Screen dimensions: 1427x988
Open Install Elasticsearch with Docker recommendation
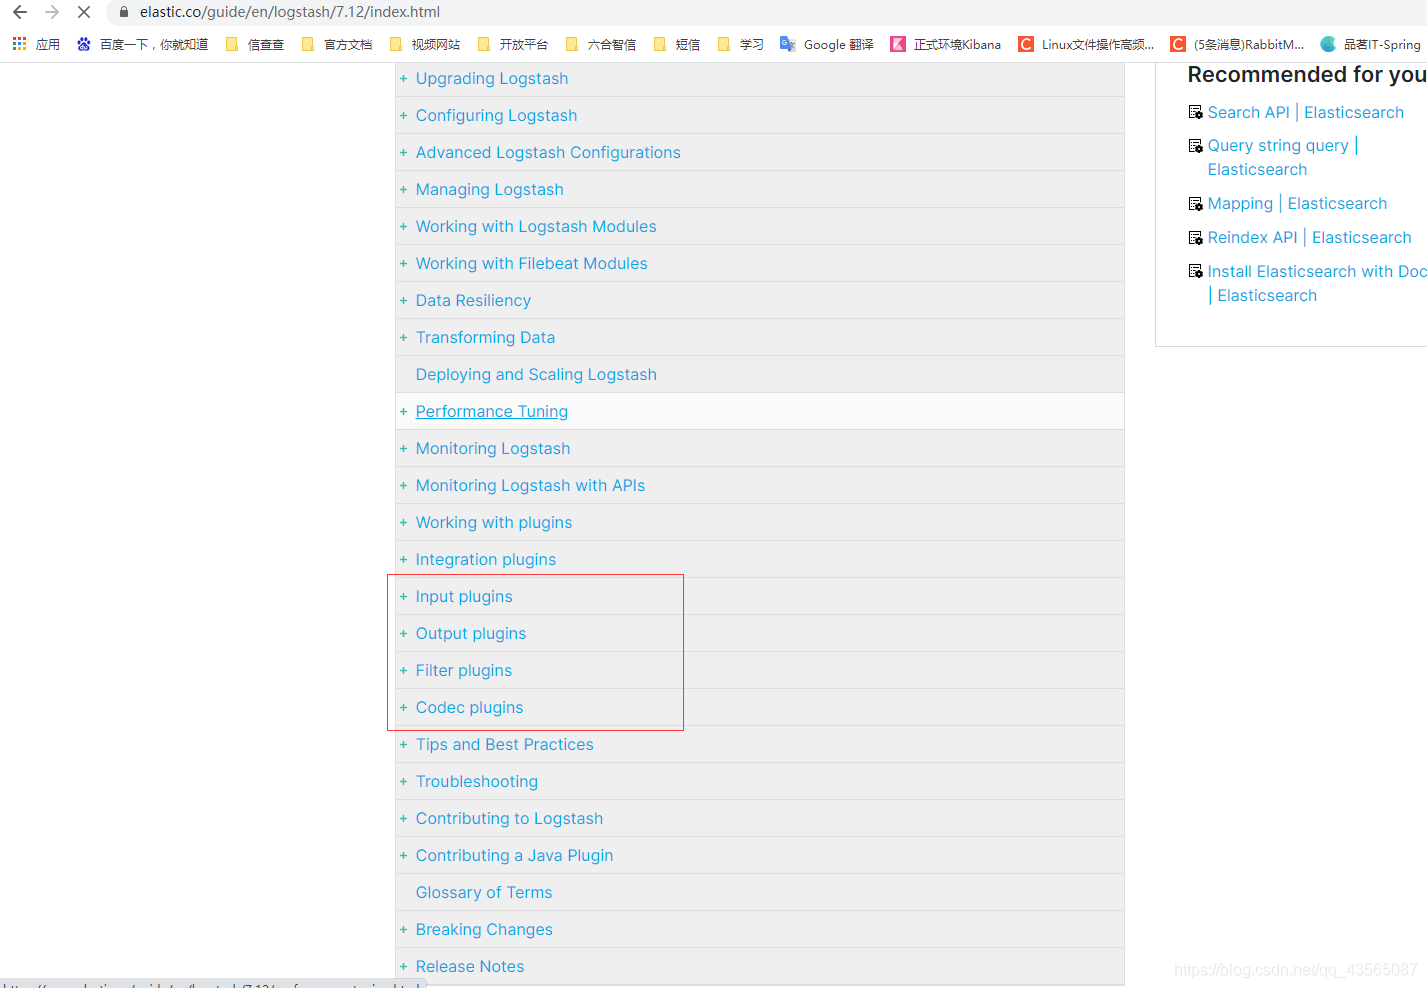tap(1316, 283)
